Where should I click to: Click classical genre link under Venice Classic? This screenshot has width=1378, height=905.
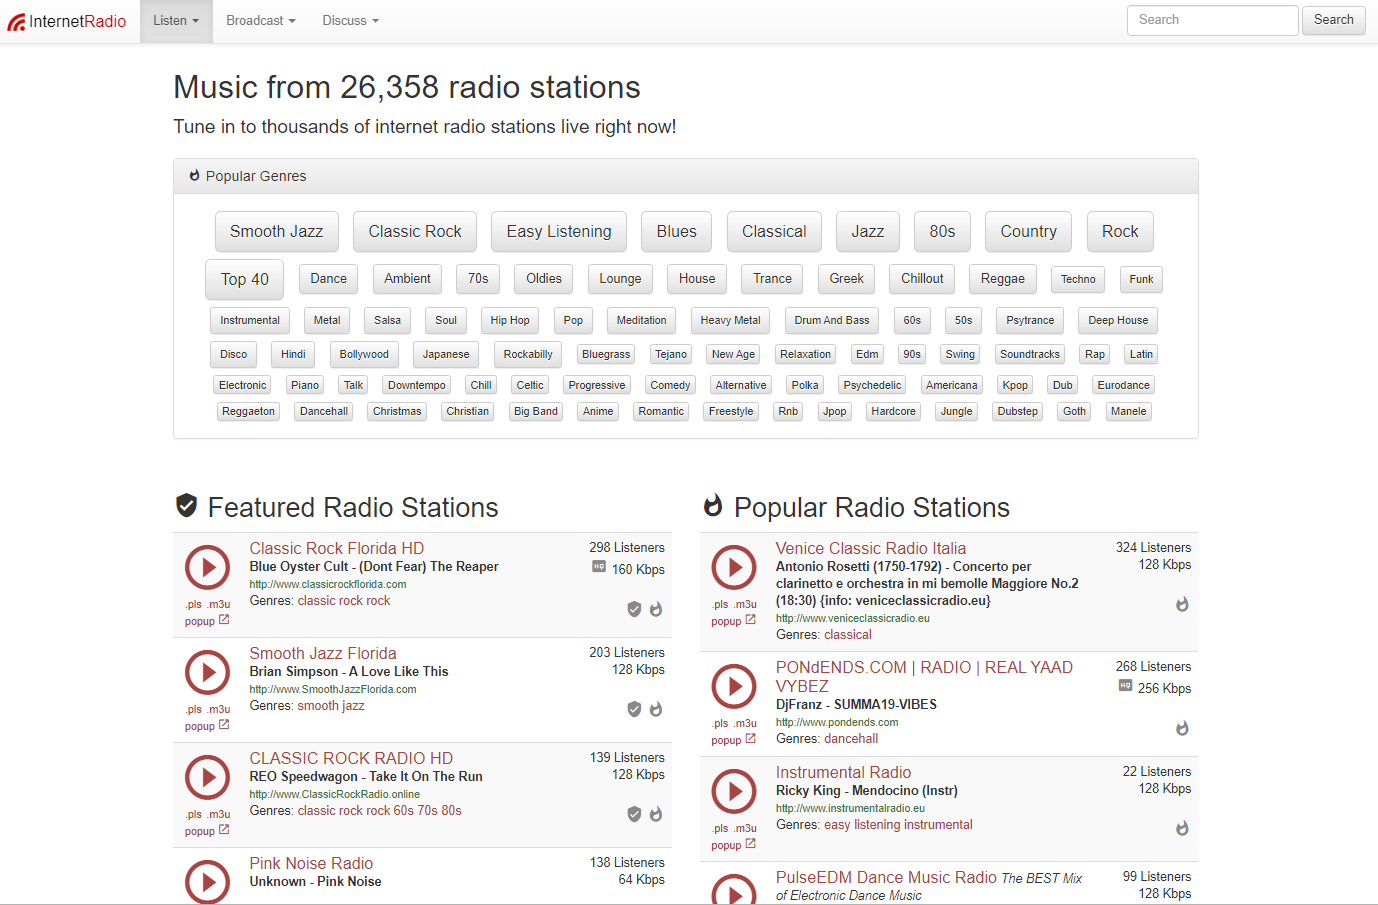tap(848, 634)
